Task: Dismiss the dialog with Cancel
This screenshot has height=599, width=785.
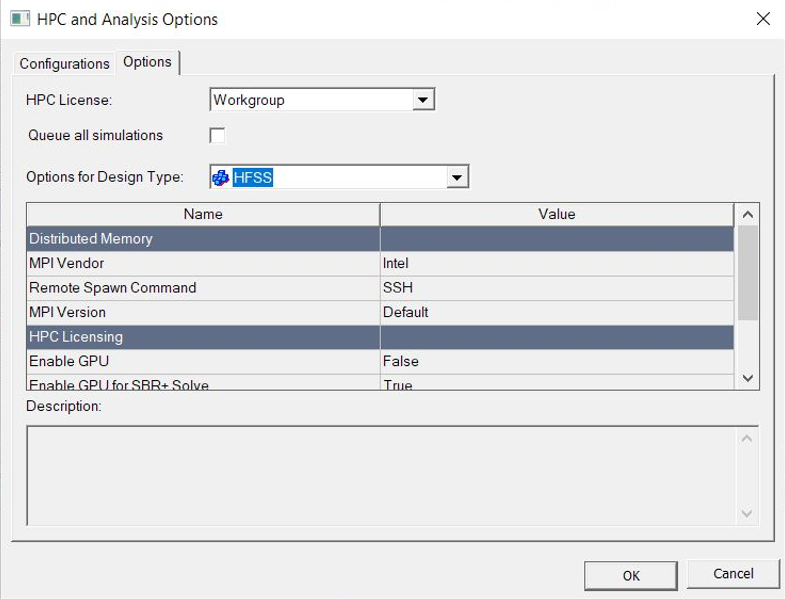Action: tap(733, 573)
